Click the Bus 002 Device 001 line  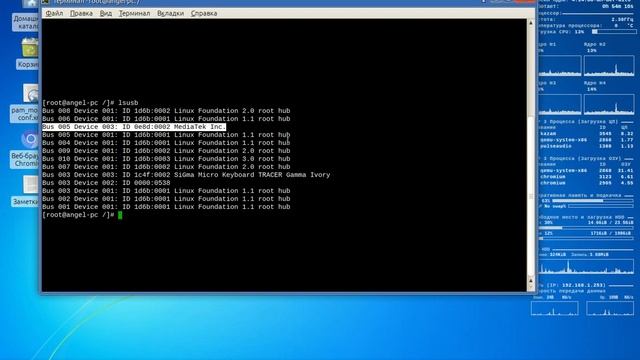[166, 199]
